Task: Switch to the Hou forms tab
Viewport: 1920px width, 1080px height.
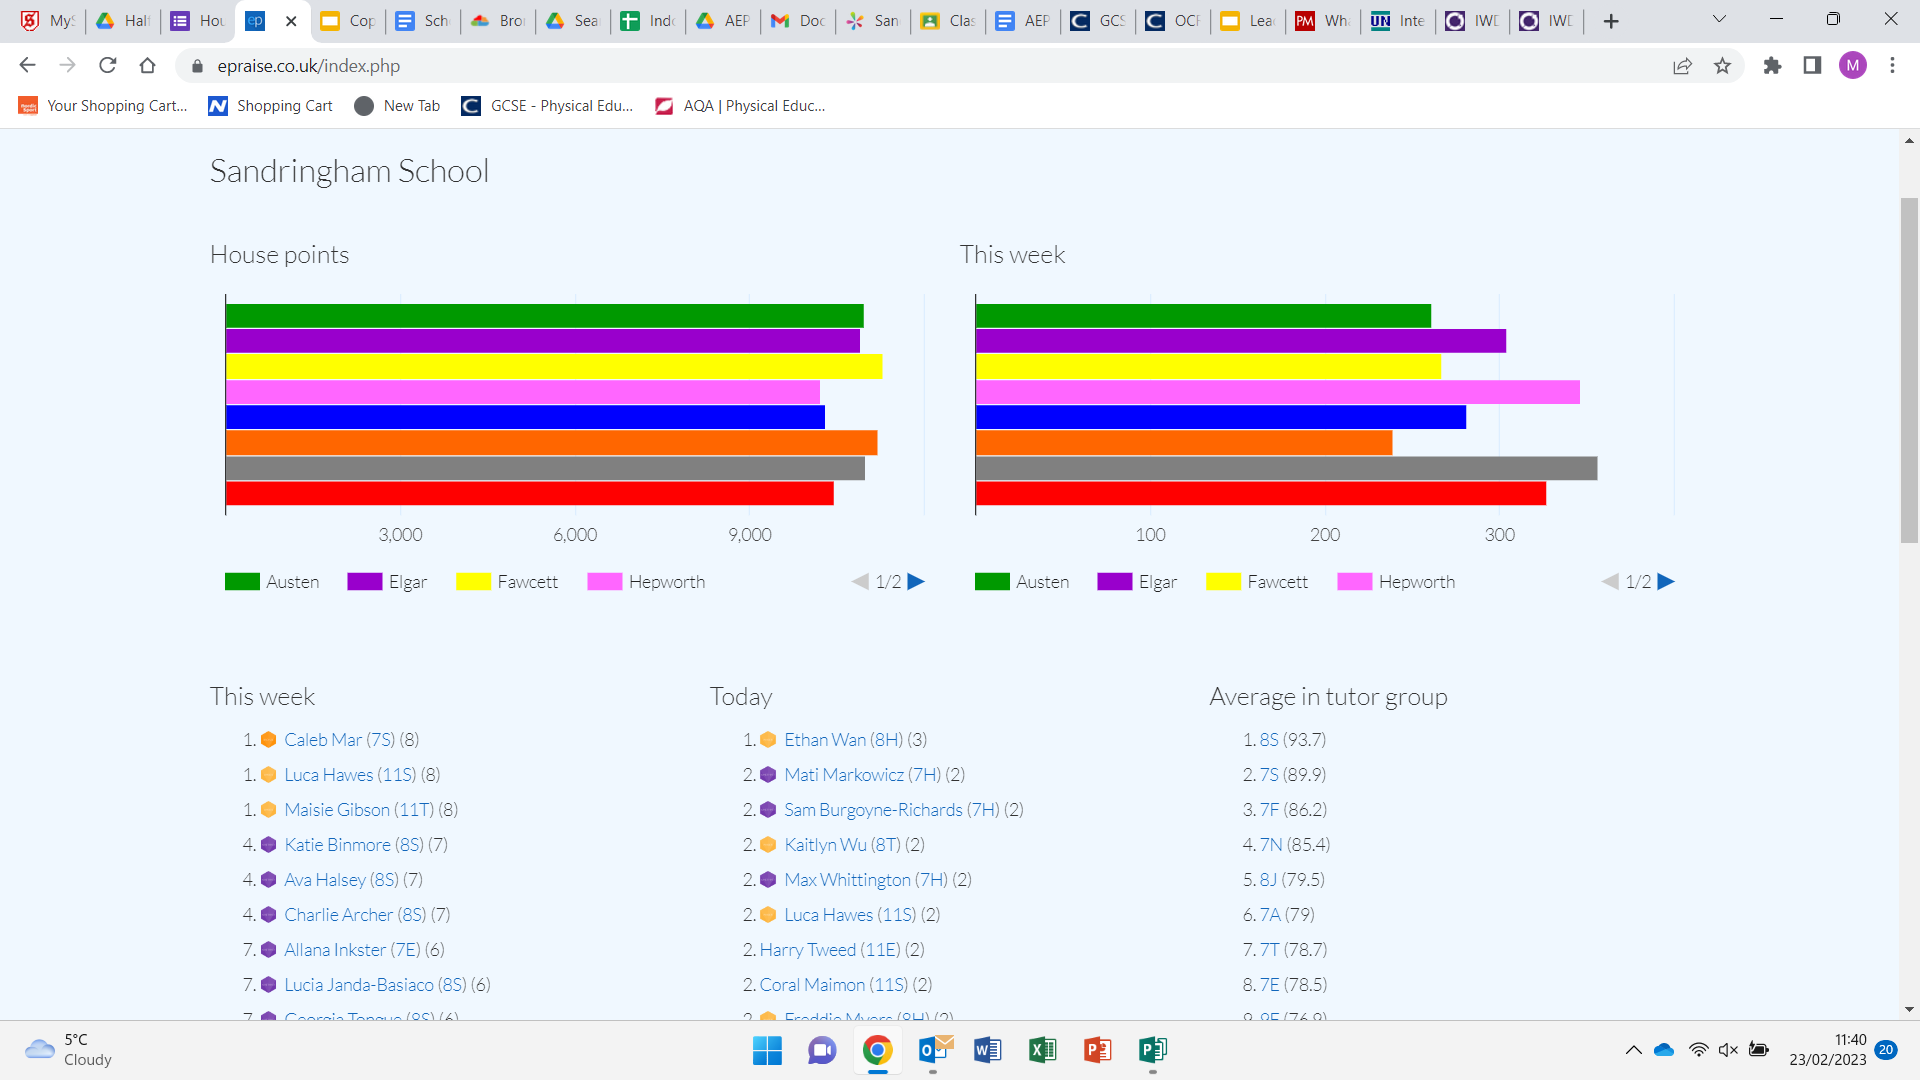Action: (198, 21)
